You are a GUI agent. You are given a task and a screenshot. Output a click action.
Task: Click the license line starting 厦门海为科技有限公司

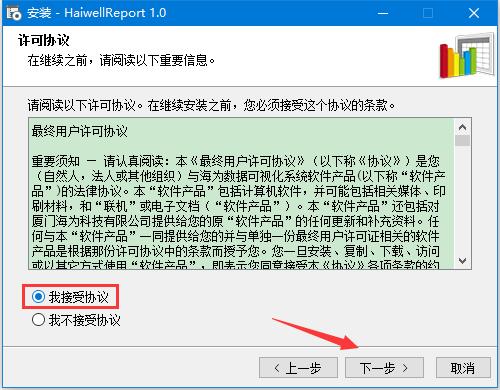pyautogui.click(x=236, y=221)
